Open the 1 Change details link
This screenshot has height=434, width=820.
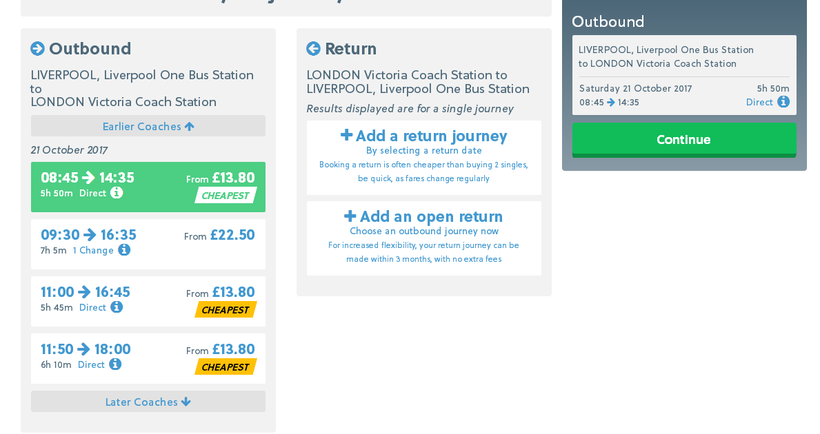click(93, 250)
